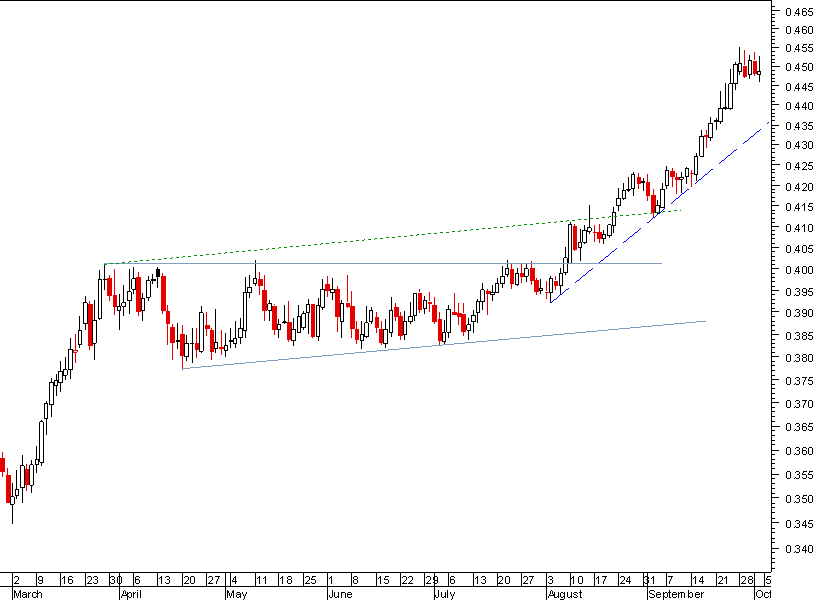Select the 0.430 price axis label
This screenshot has height=600, width=817.
coord(799,145)
